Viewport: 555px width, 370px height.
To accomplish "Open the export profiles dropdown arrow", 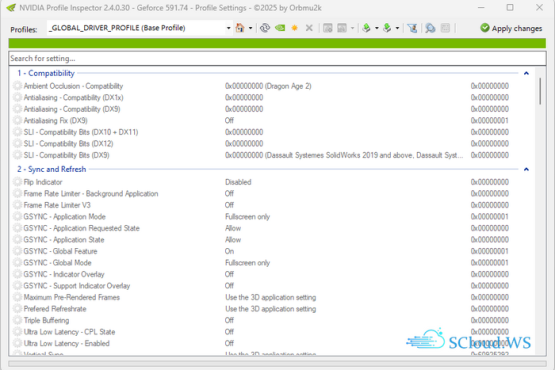I will pyautogui.click(x=377, y=28).
